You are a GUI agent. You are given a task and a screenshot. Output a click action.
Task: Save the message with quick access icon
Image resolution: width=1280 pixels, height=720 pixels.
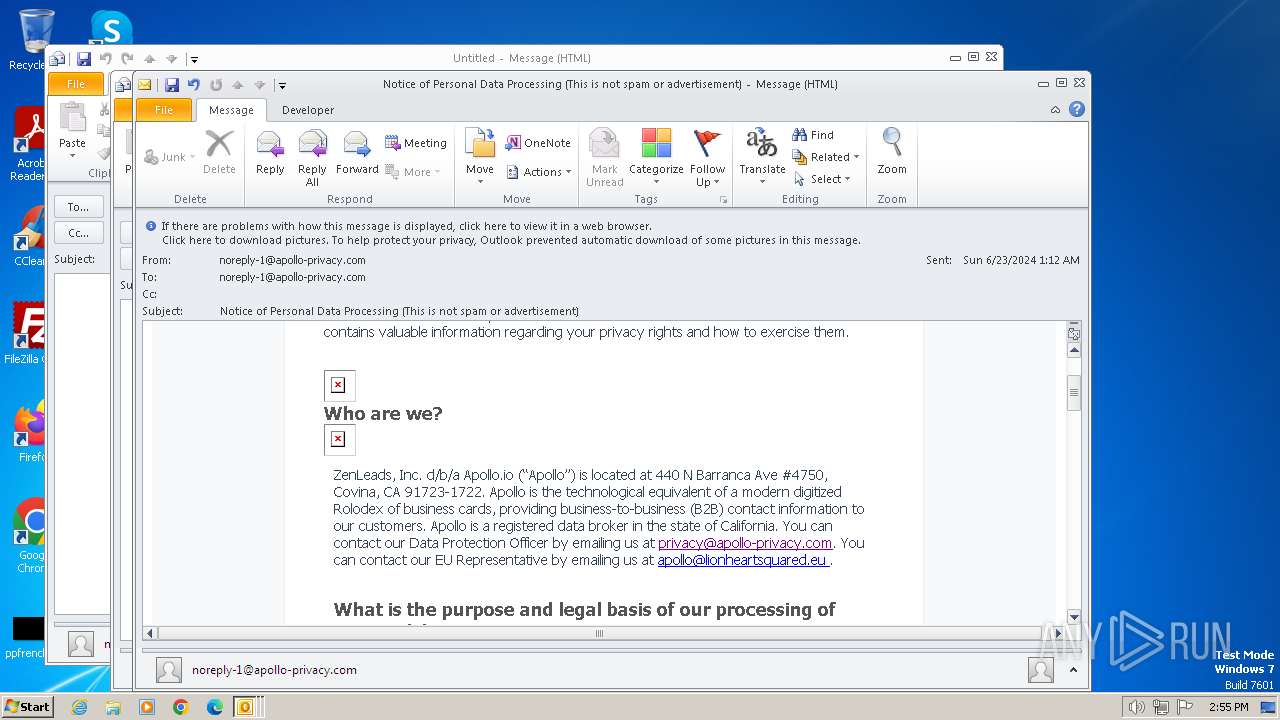coord(172,85)
